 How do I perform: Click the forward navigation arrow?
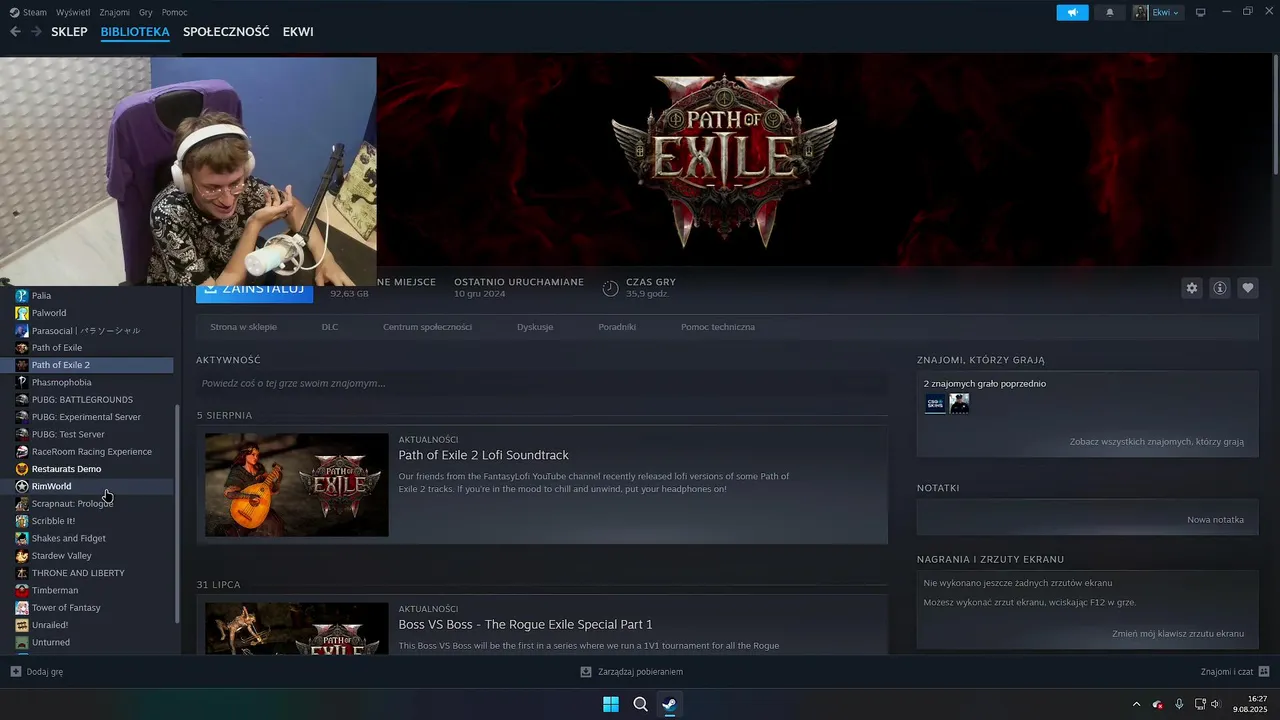click(x=36, y=32)
